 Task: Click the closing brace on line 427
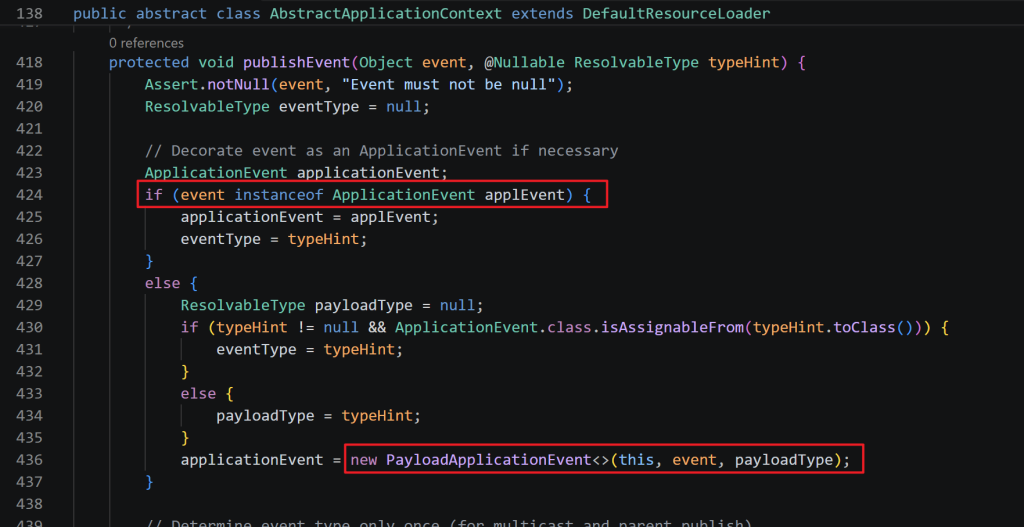tap(150, 261)
